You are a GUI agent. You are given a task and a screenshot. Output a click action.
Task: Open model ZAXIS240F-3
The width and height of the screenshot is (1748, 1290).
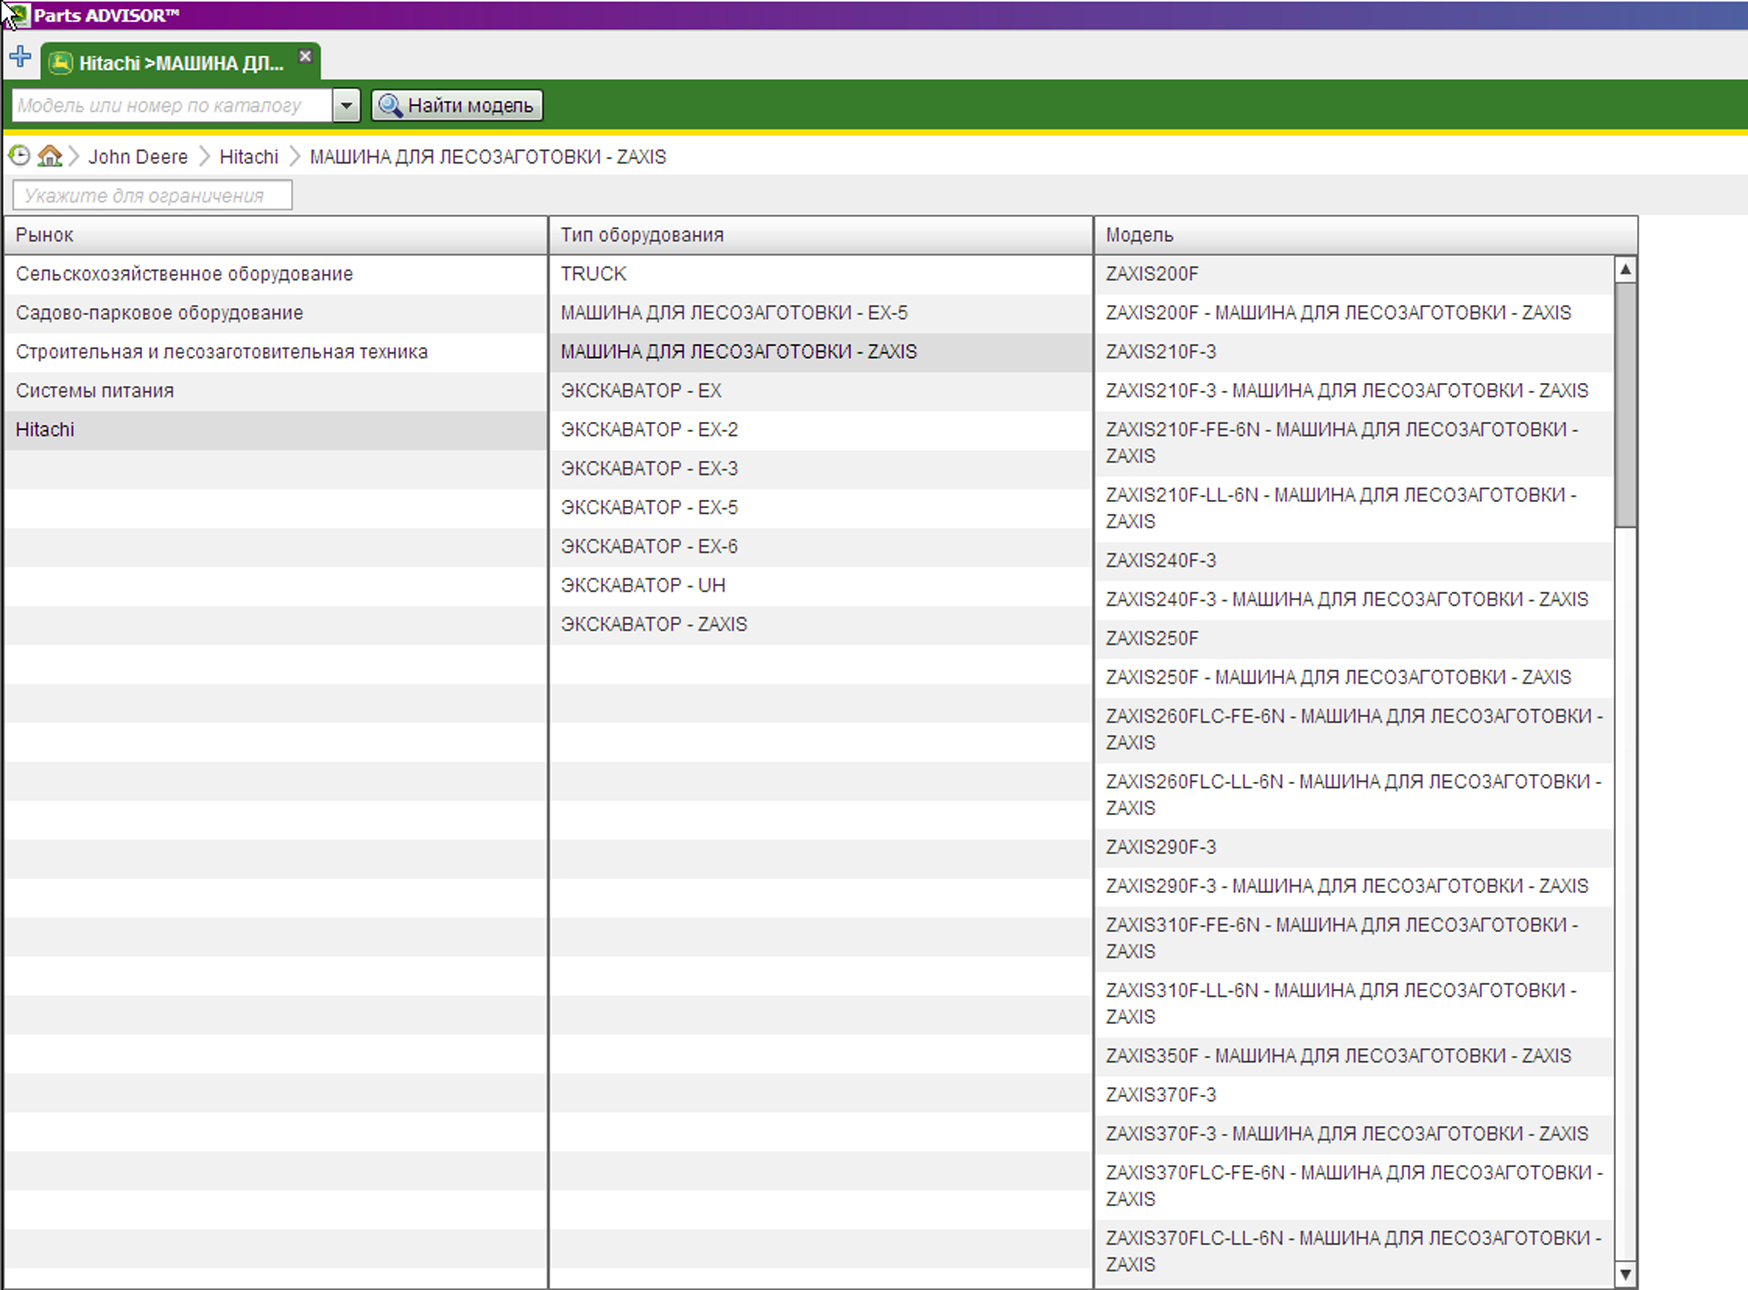1161,561
